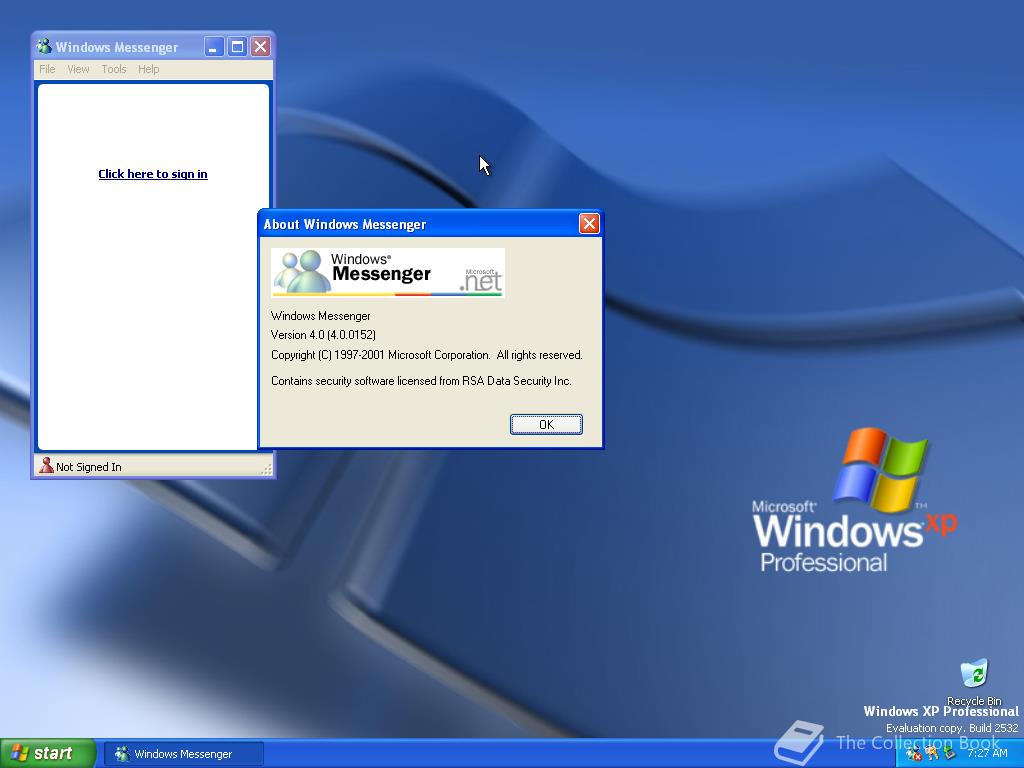Maximize the Windows Messenger window
The width and height of the screenshot is (1024, 768).
pos(237,46)
